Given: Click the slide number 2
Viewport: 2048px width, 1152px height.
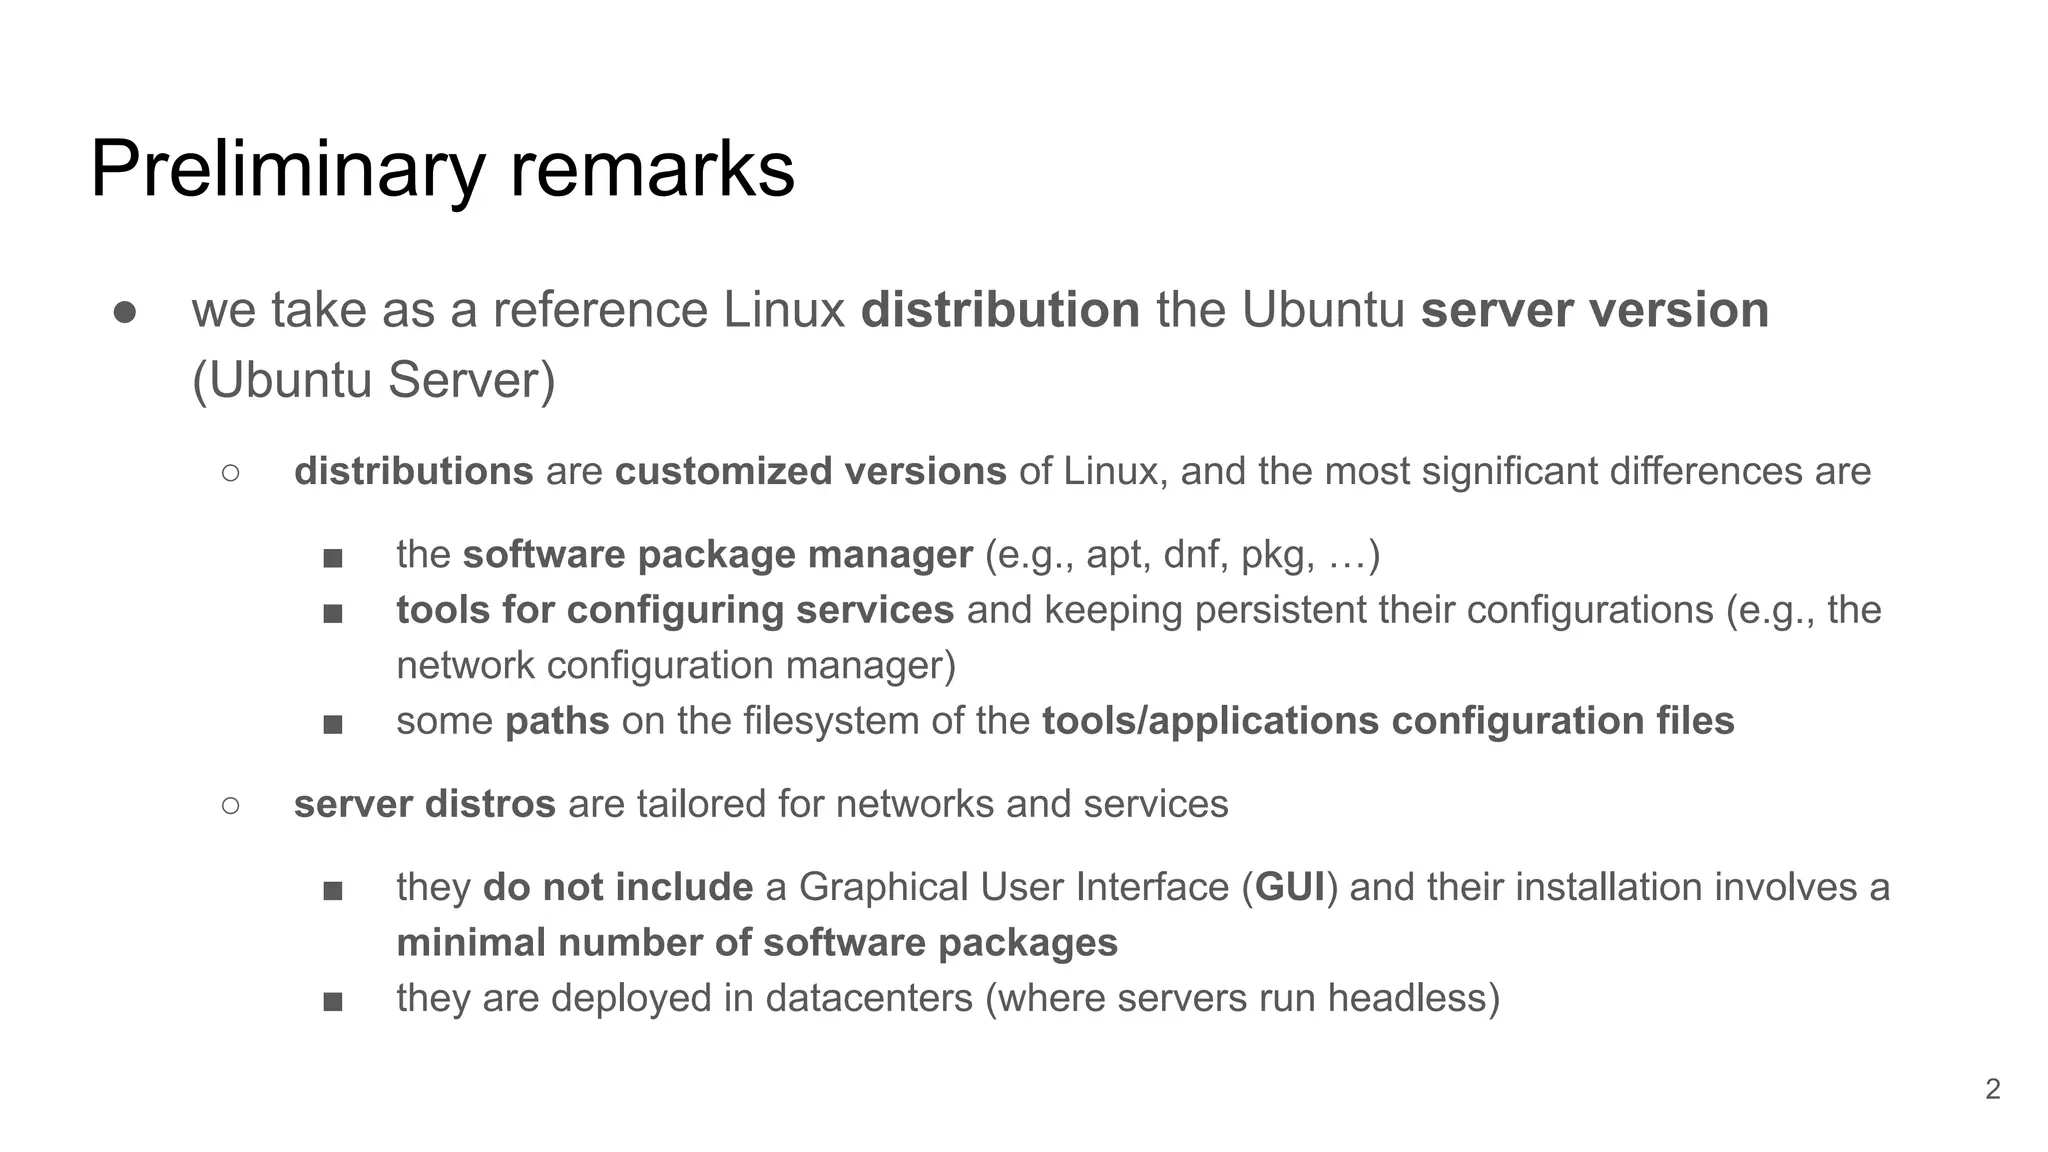Looking at the screenshot, I should pos(1992,1089).
